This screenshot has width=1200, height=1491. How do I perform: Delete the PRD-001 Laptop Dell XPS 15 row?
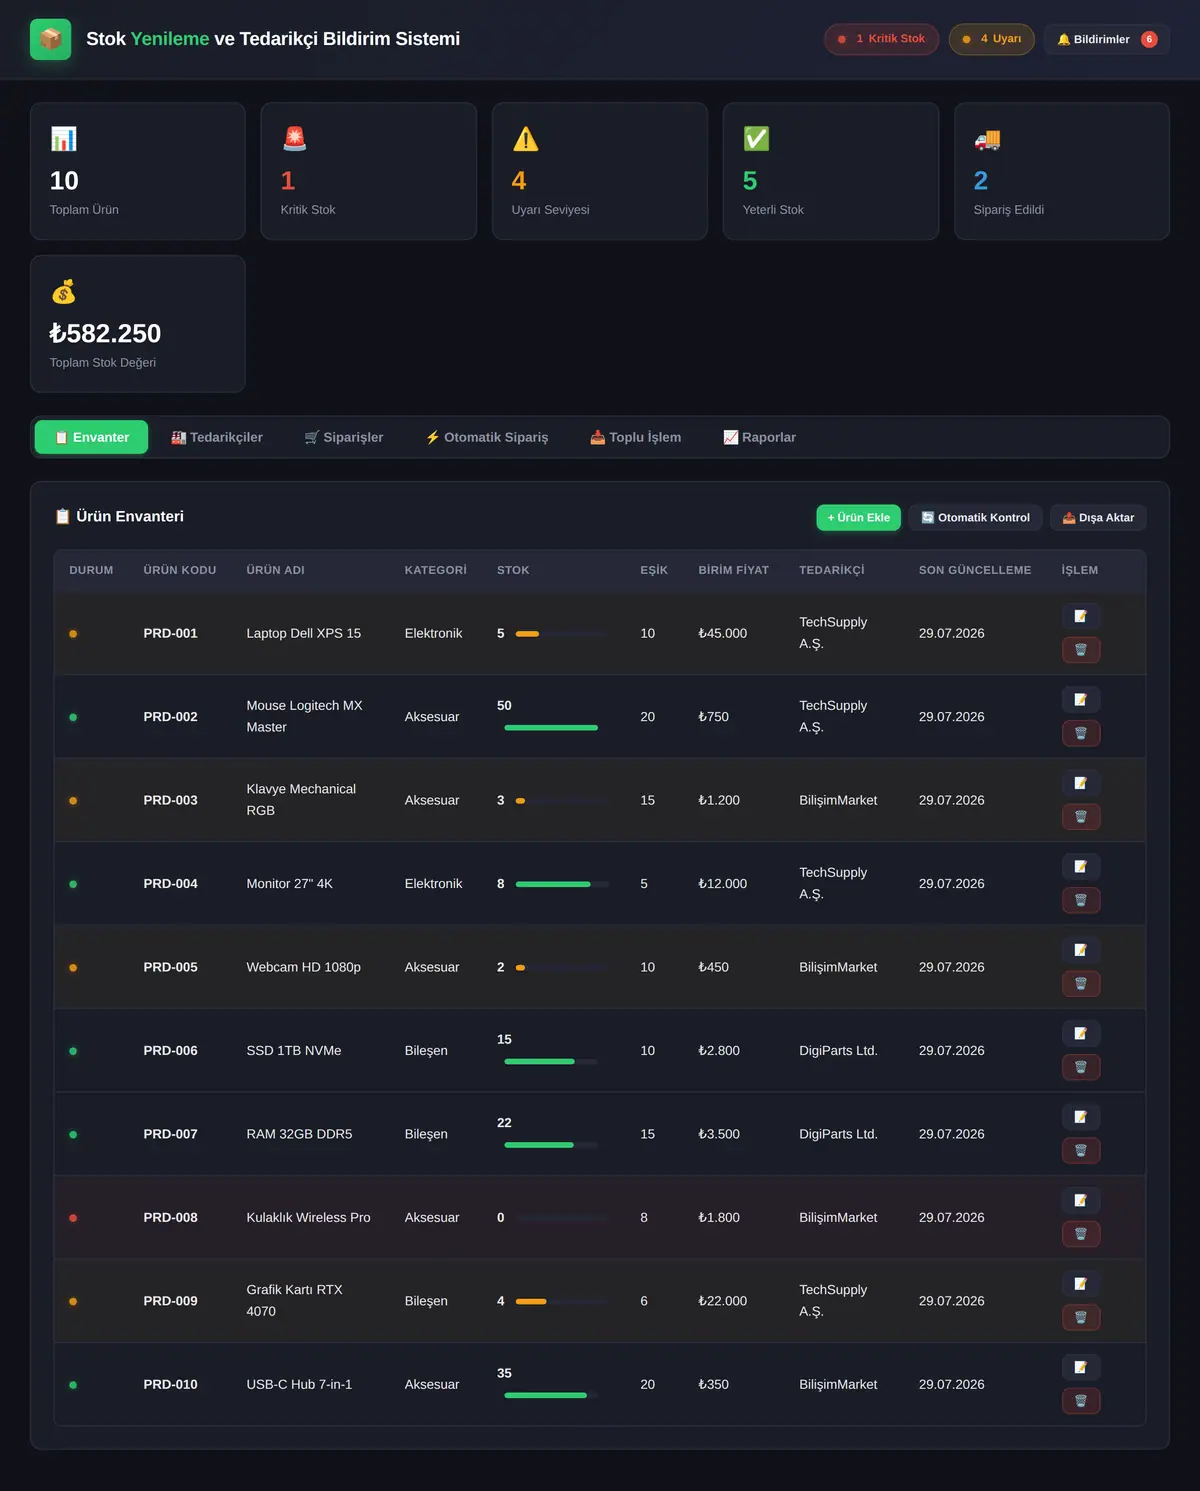1081,650
